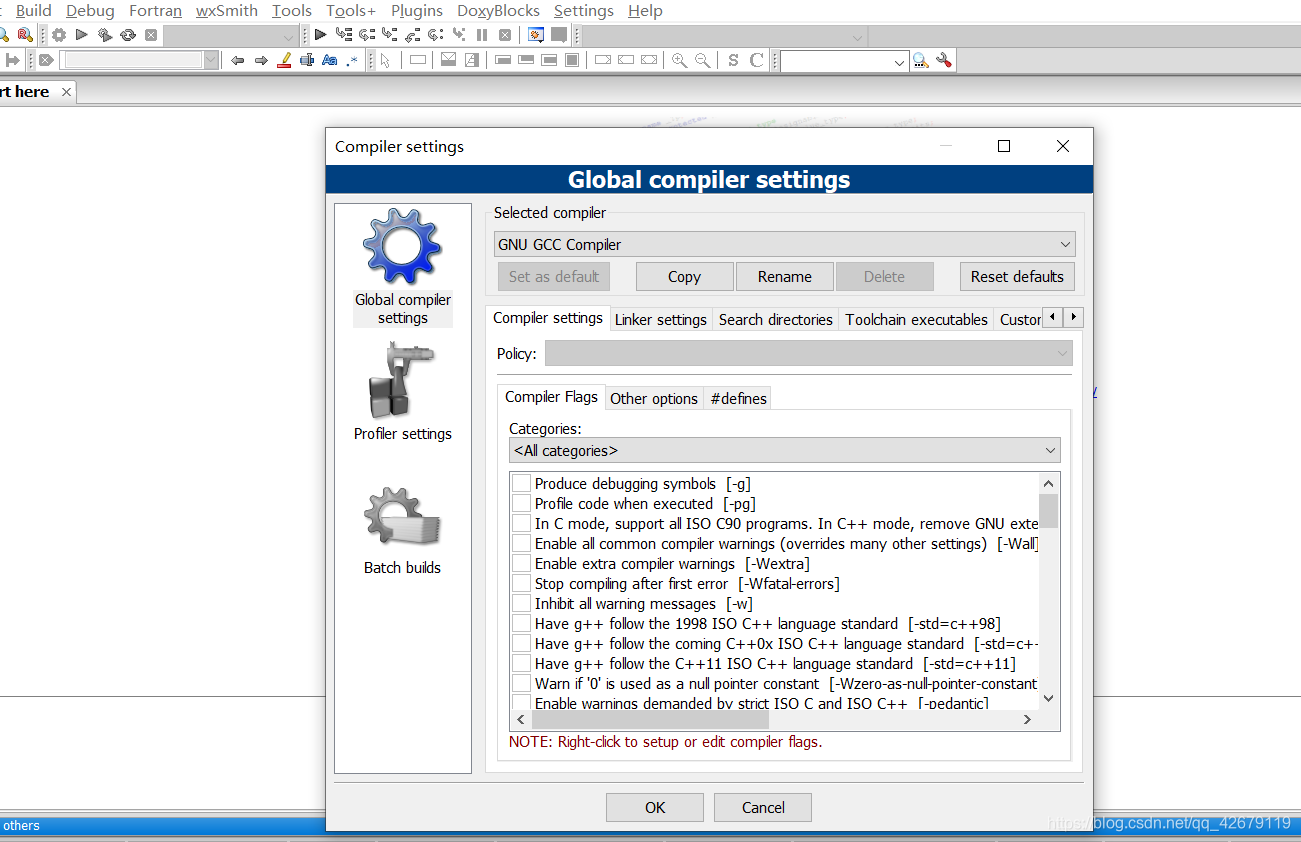The width and height of the screenshot is (1301, 842).
Task: Open the Selected compiler GNU GCC dropdown
Action: (x=784, y=244)
